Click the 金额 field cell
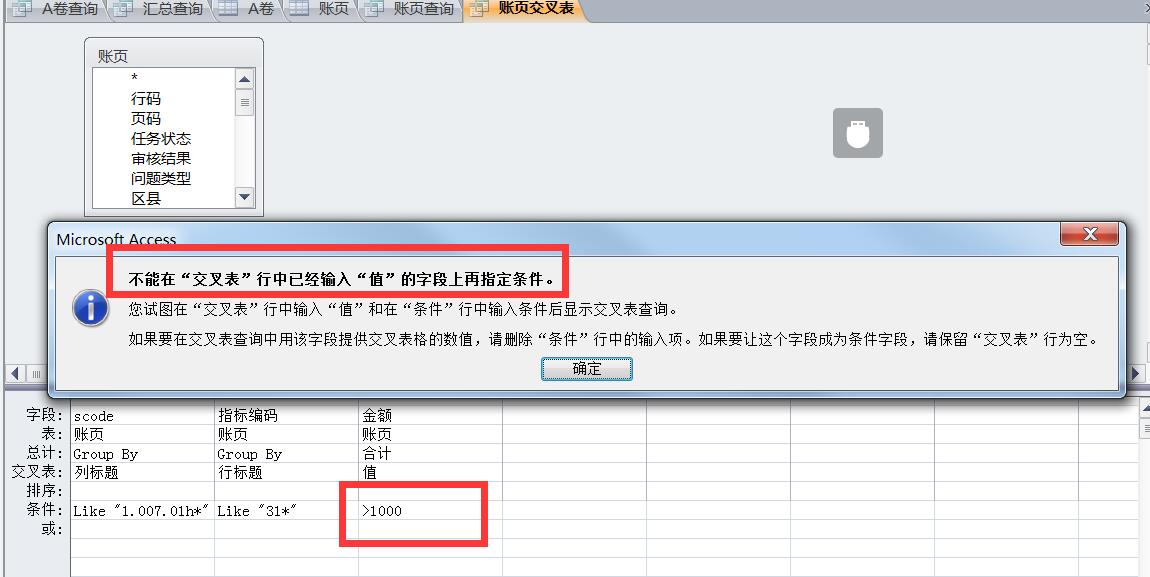 pyautogui.click(x=431, y=416)
